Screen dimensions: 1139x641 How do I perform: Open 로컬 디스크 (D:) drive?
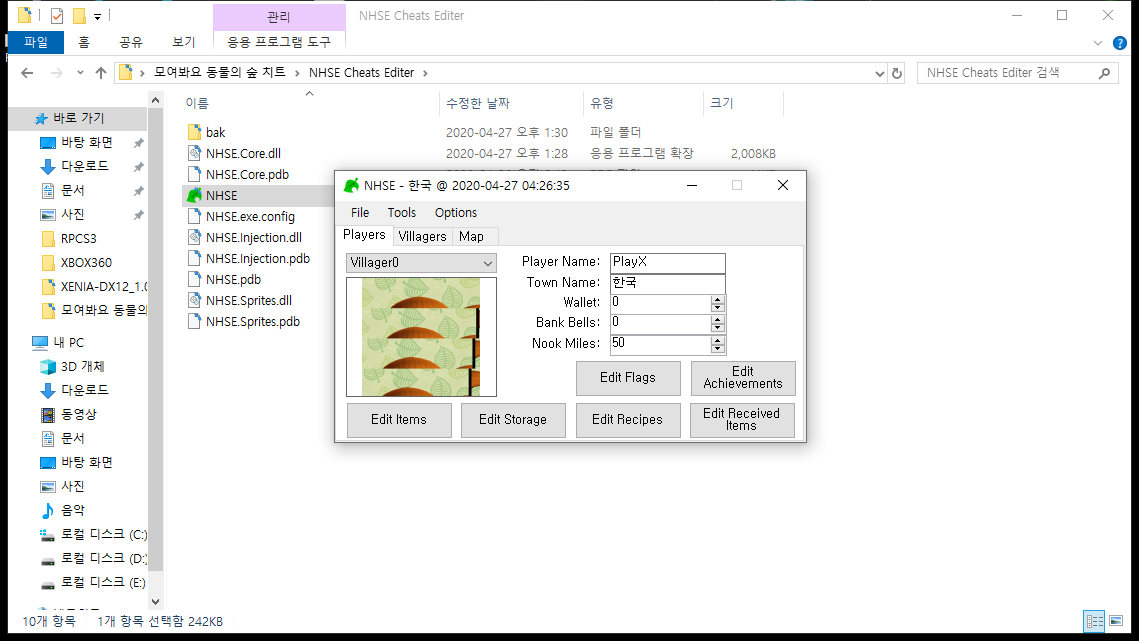coord(103,558)
